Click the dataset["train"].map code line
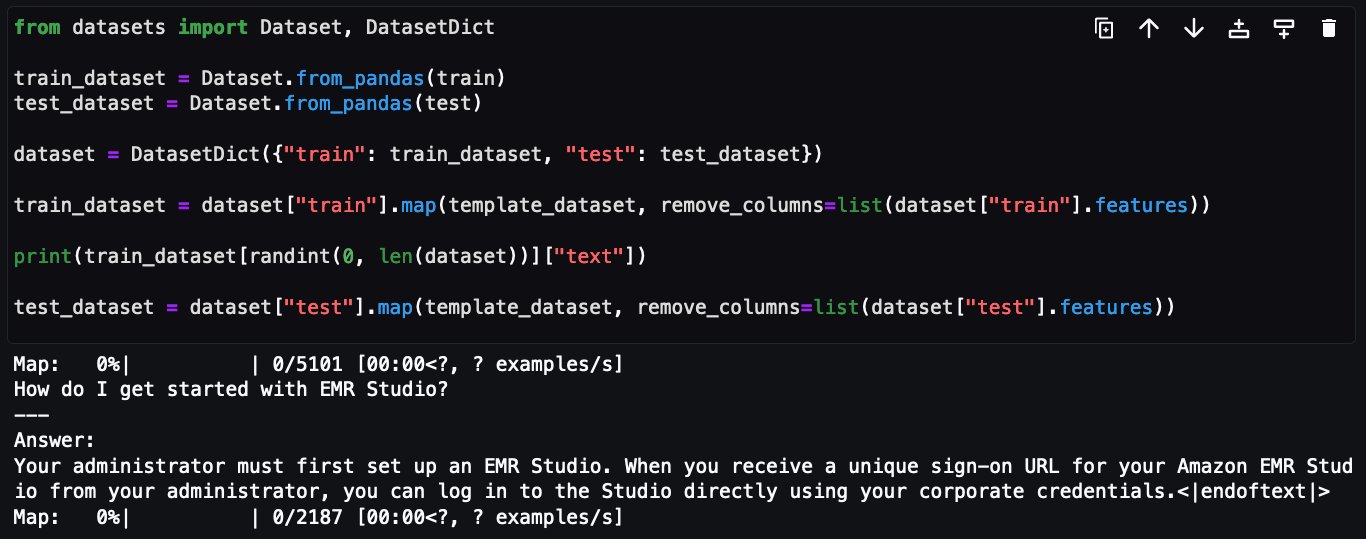This screenshot has height=539, width=1366. [612, 205]
